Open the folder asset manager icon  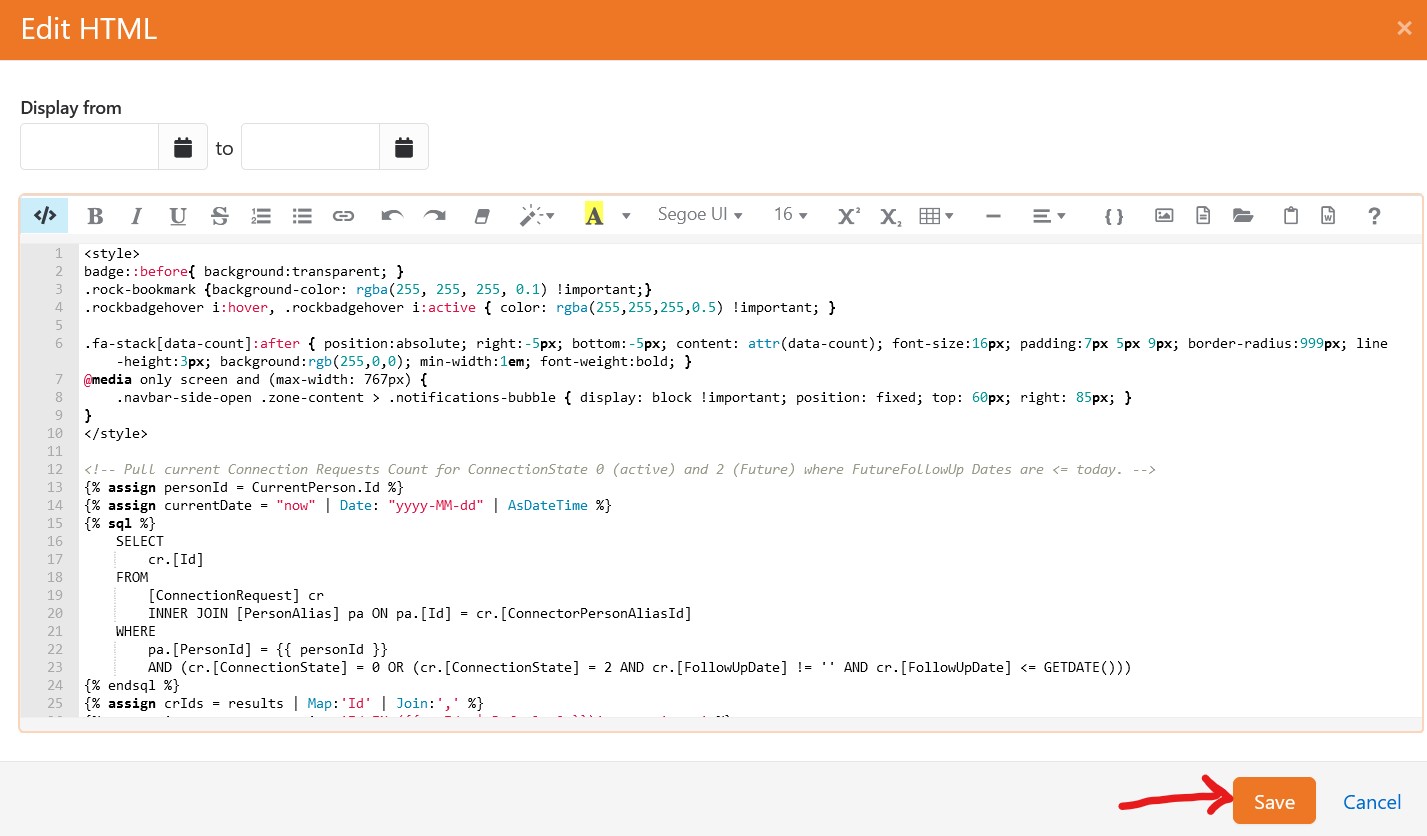click(x=1243, y=215)
